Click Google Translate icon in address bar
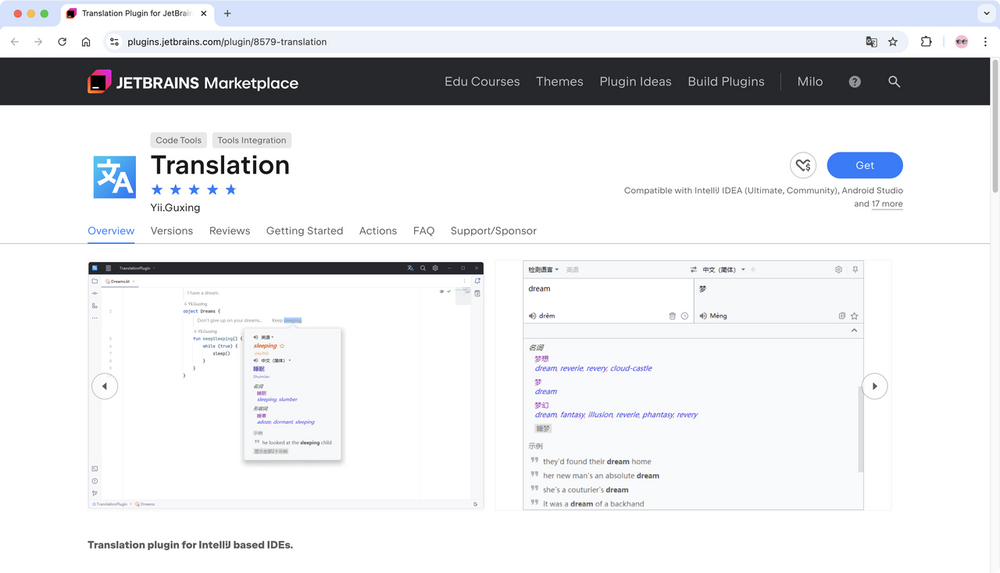The image size is (1000, 573). click(871, 42)
